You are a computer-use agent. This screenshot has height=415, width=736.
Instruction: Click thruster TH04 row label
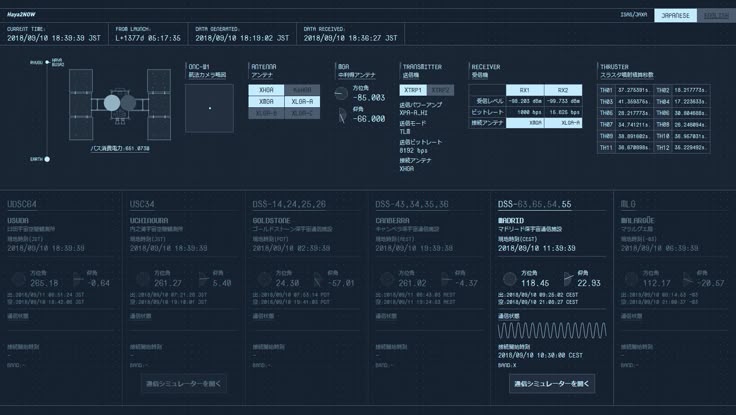point(663,101)
